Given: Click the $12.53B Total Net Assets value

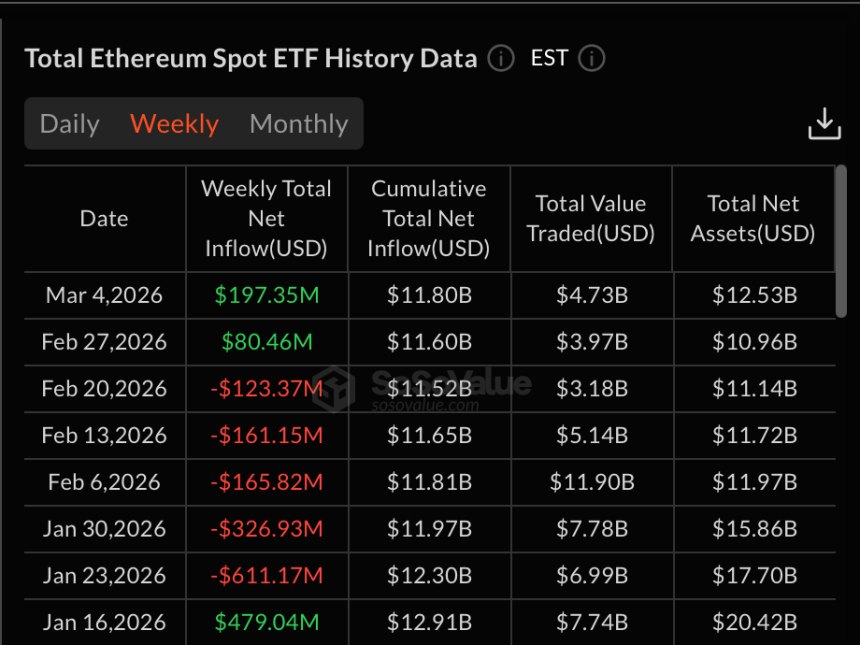Looking at the screenshot, I should [753, 296].
